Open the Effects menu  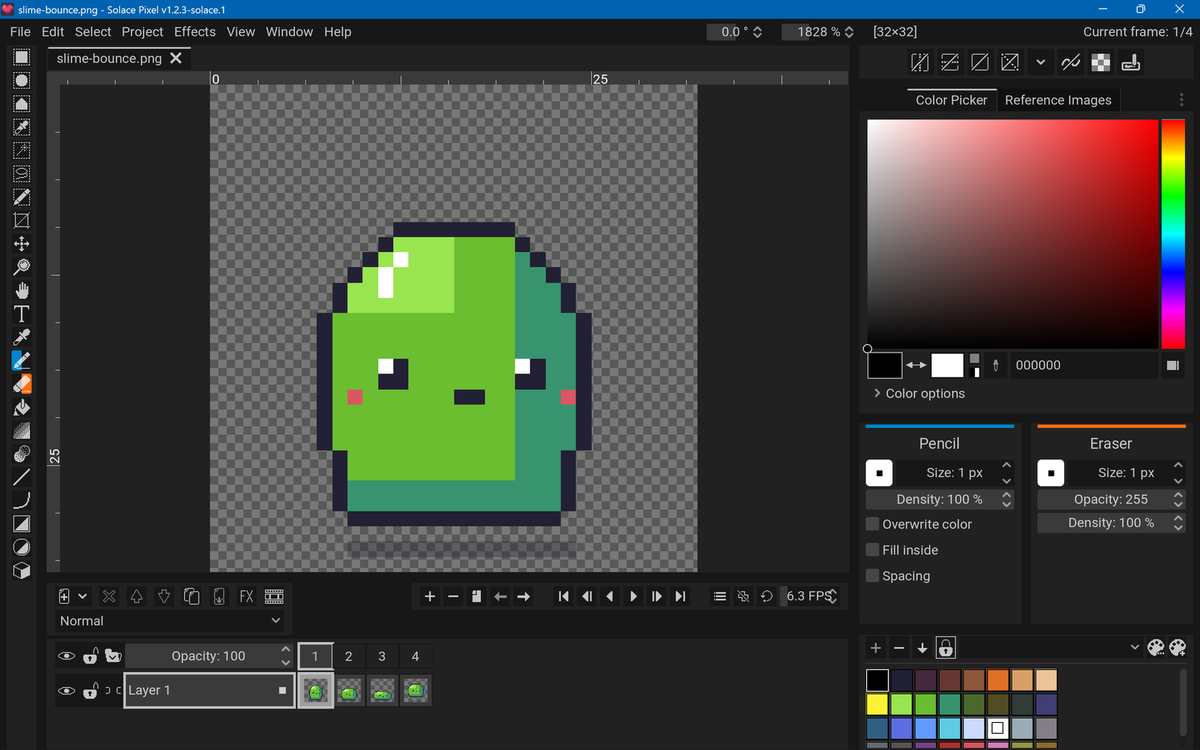click(x=195, y=32)
